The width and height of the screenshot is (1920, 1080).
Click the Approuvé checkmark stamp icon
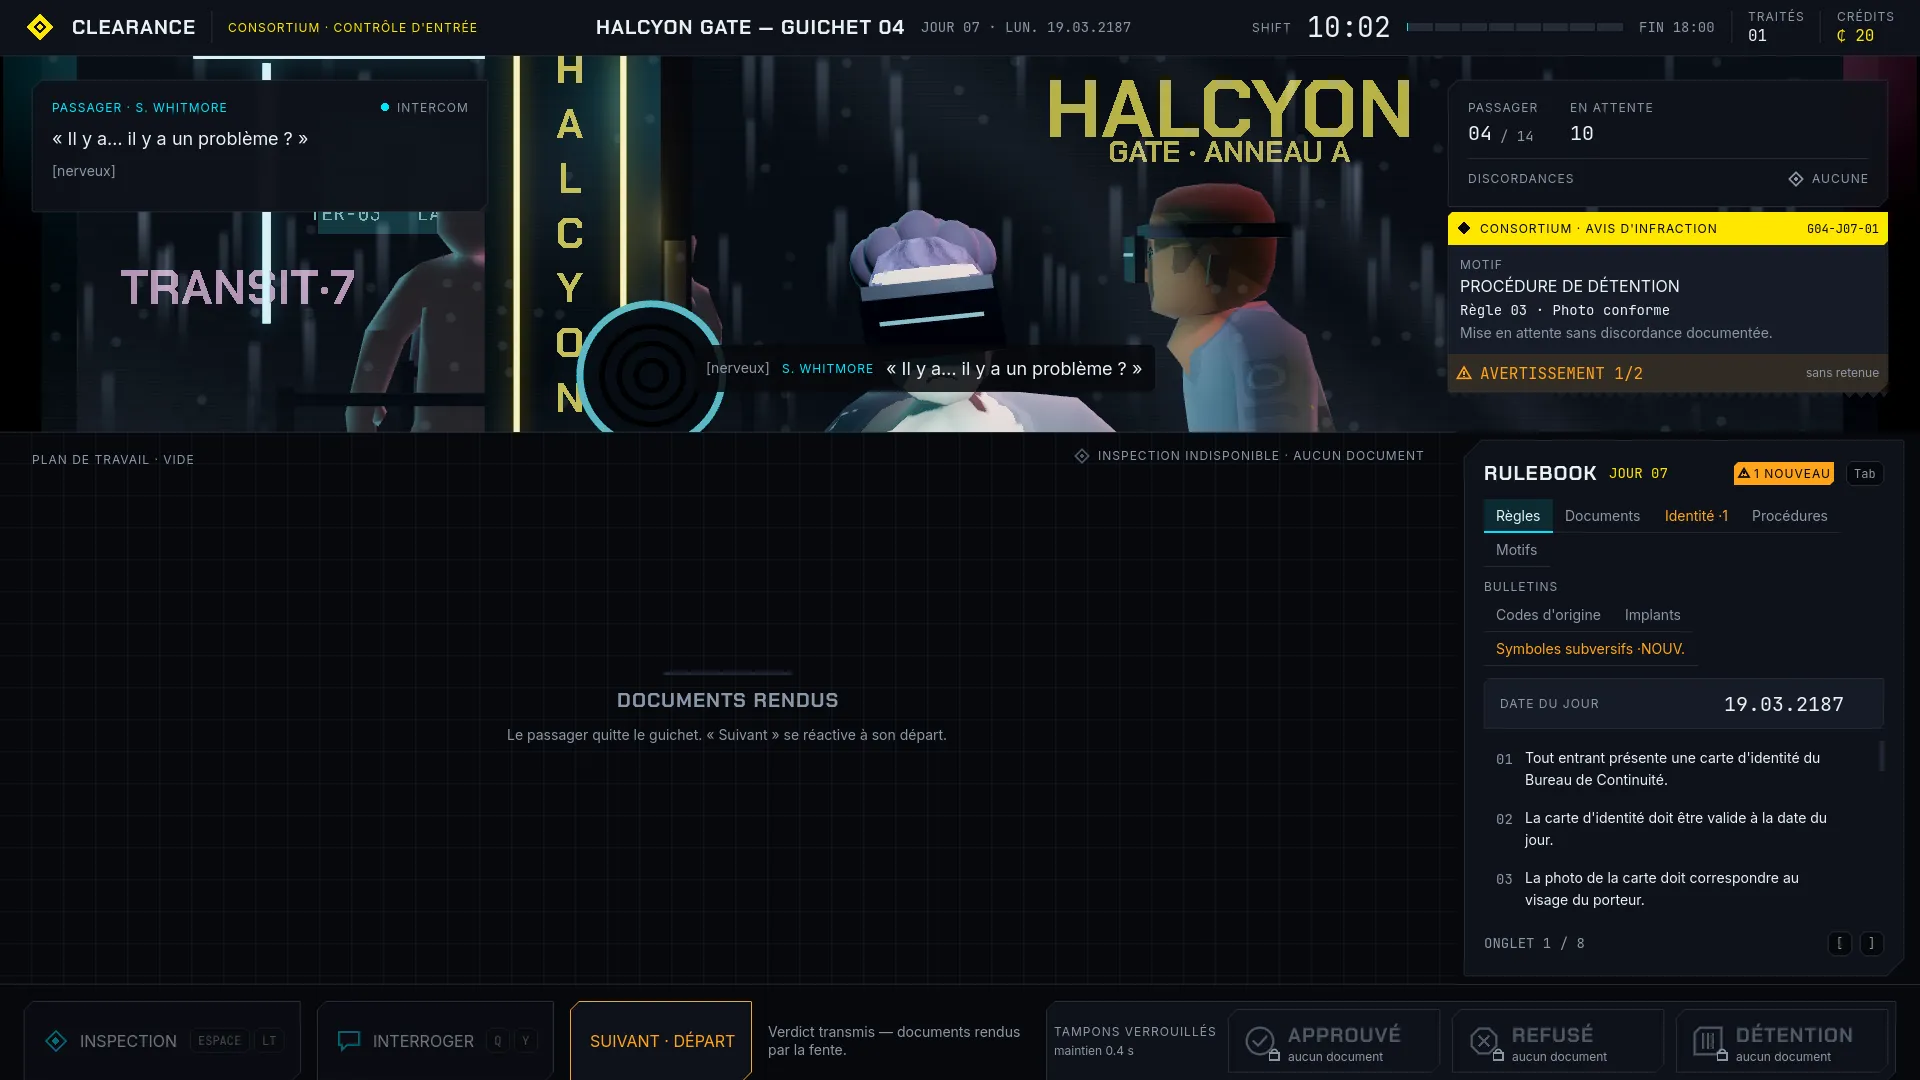pos(1260,1041)
